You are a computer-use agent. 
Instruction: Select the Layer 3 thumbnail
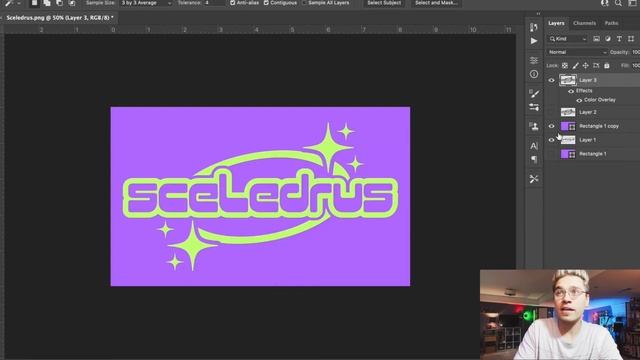(x=568, y=80)
